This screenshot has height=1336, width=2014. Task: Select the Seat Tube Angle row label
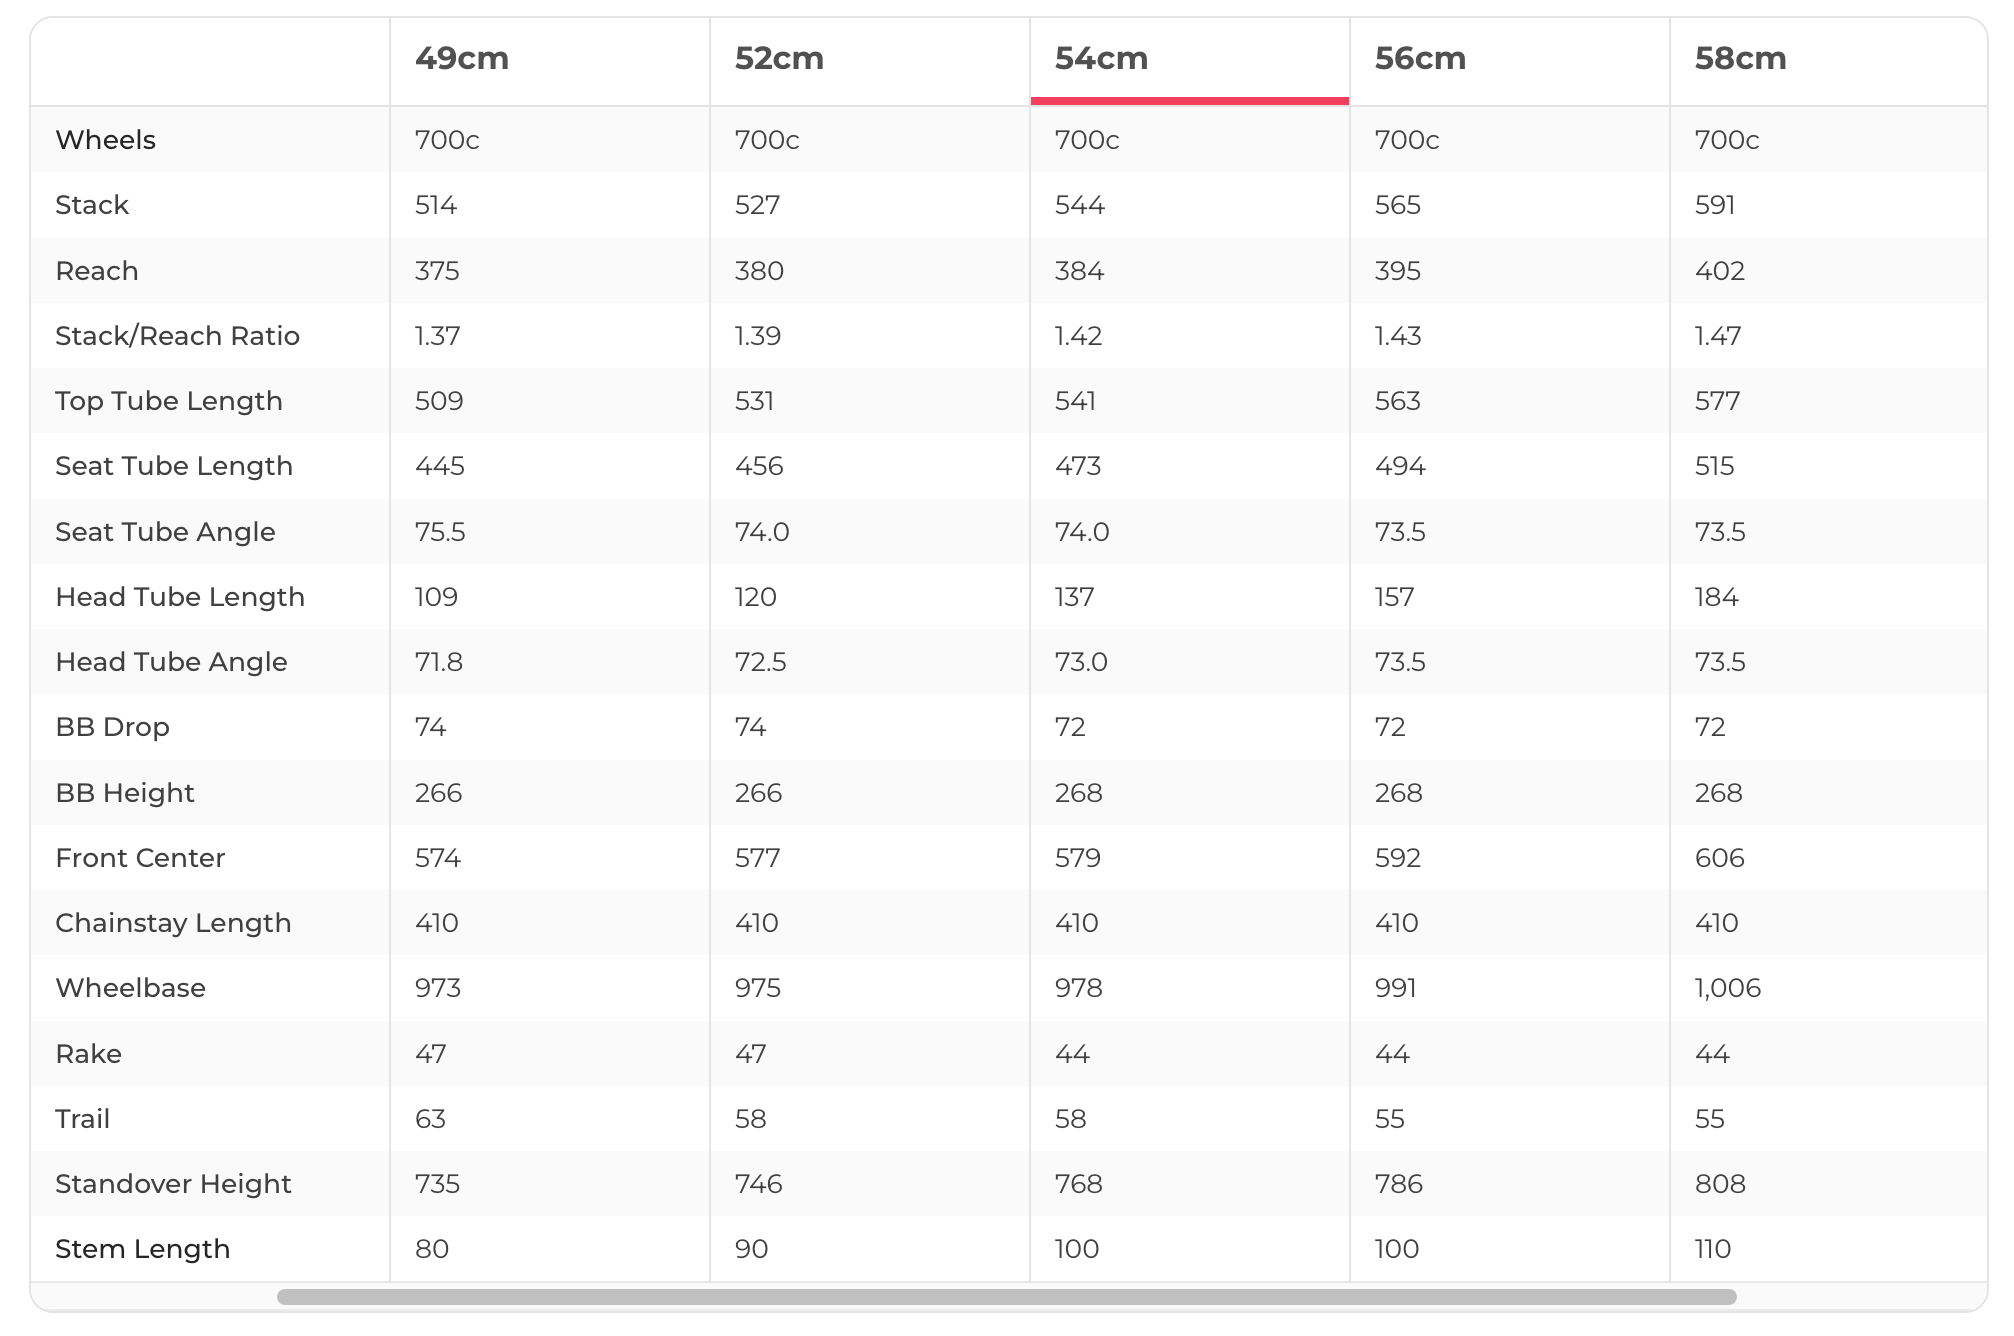pyautogui.click(x=165, y=532)
